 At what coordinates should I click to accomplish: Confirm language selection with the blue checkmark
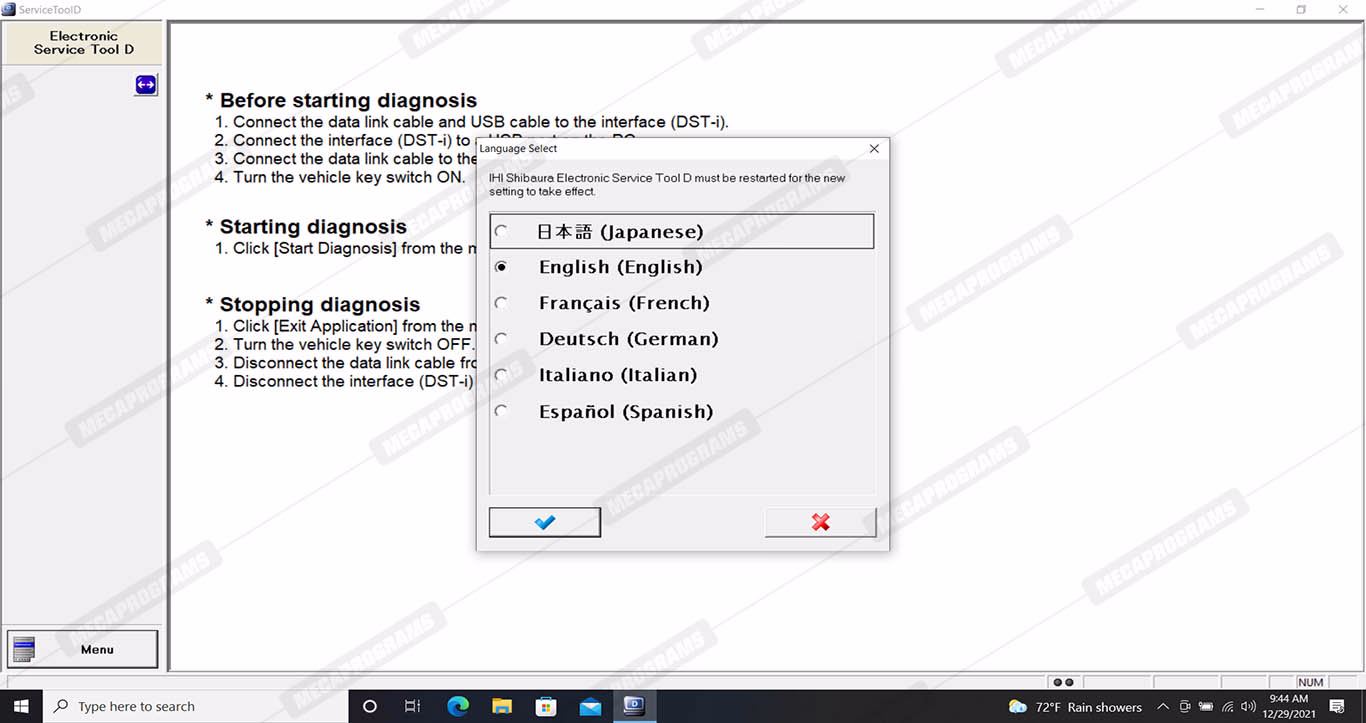[x=545, y=522]
